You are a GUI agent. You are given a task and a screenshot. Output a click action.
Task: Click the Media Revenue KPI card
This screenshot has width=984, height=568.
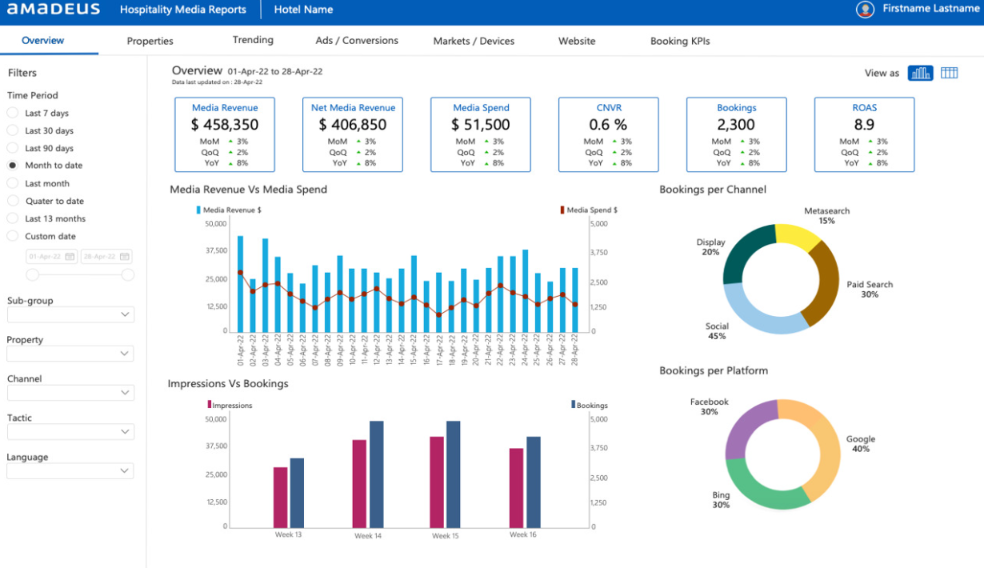click(x=225, y=134)
